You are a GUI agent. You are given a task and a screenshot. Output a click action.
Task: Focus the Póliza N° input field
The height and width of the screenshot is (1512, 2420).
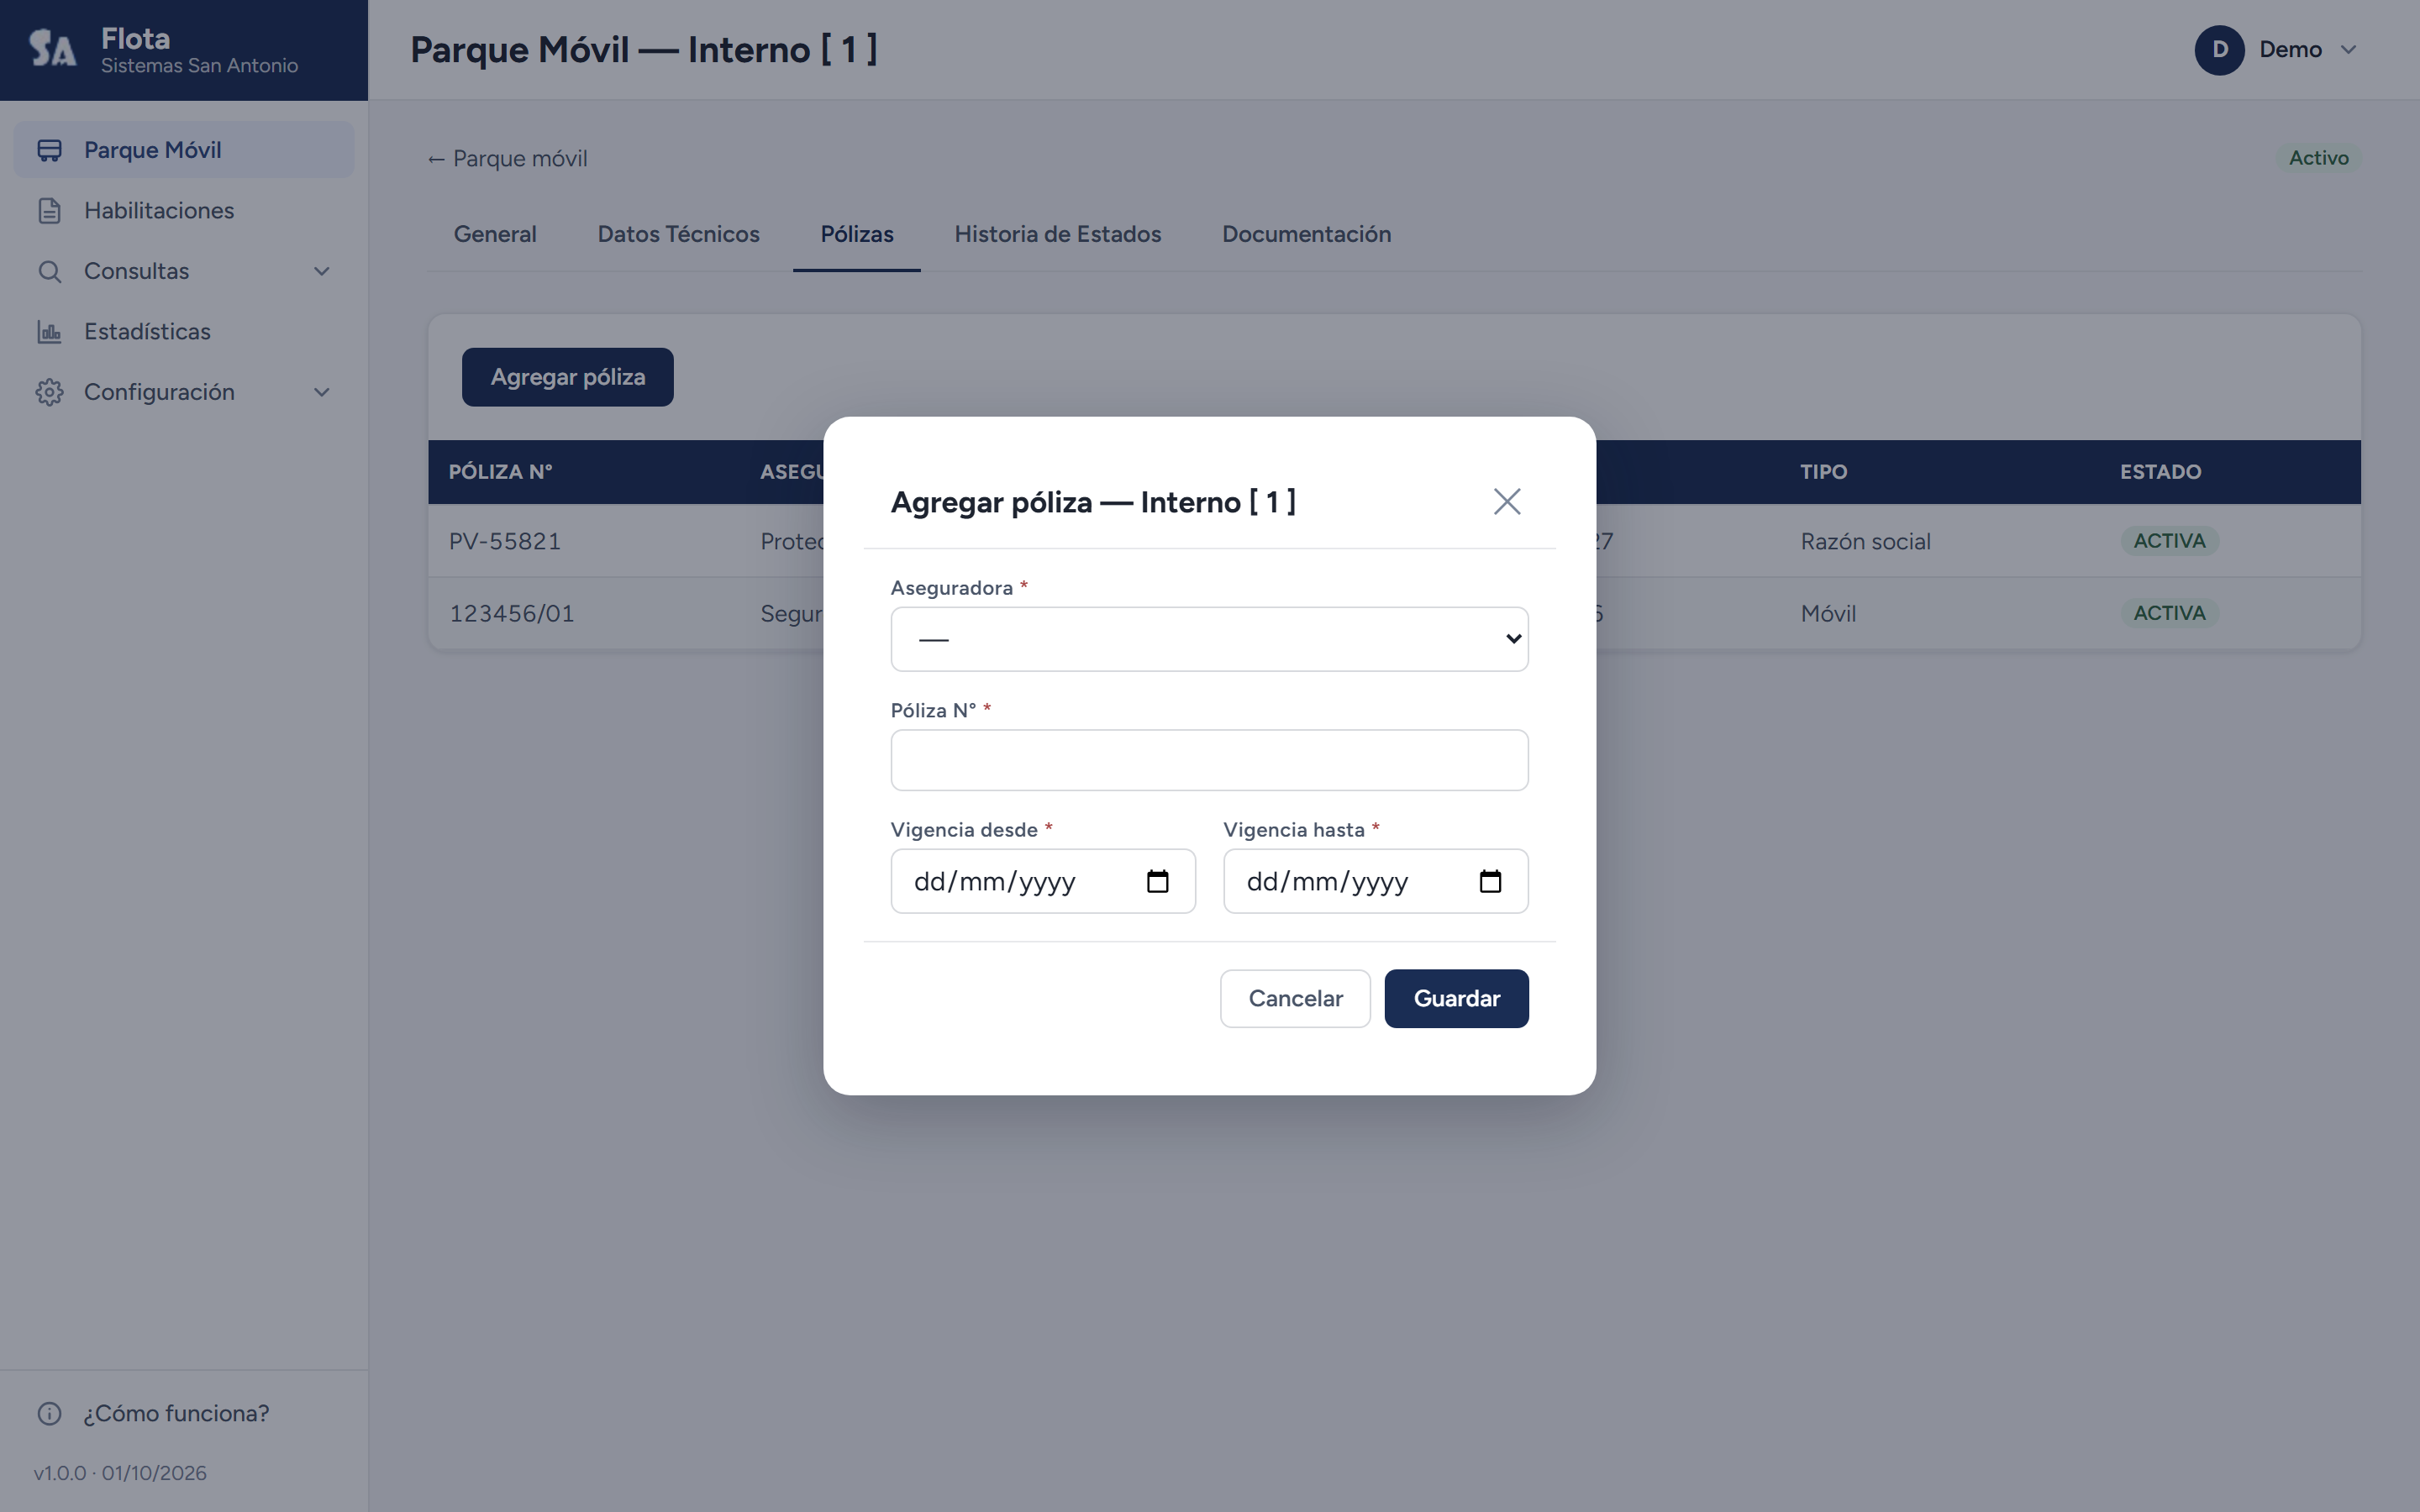[1209, 760]
